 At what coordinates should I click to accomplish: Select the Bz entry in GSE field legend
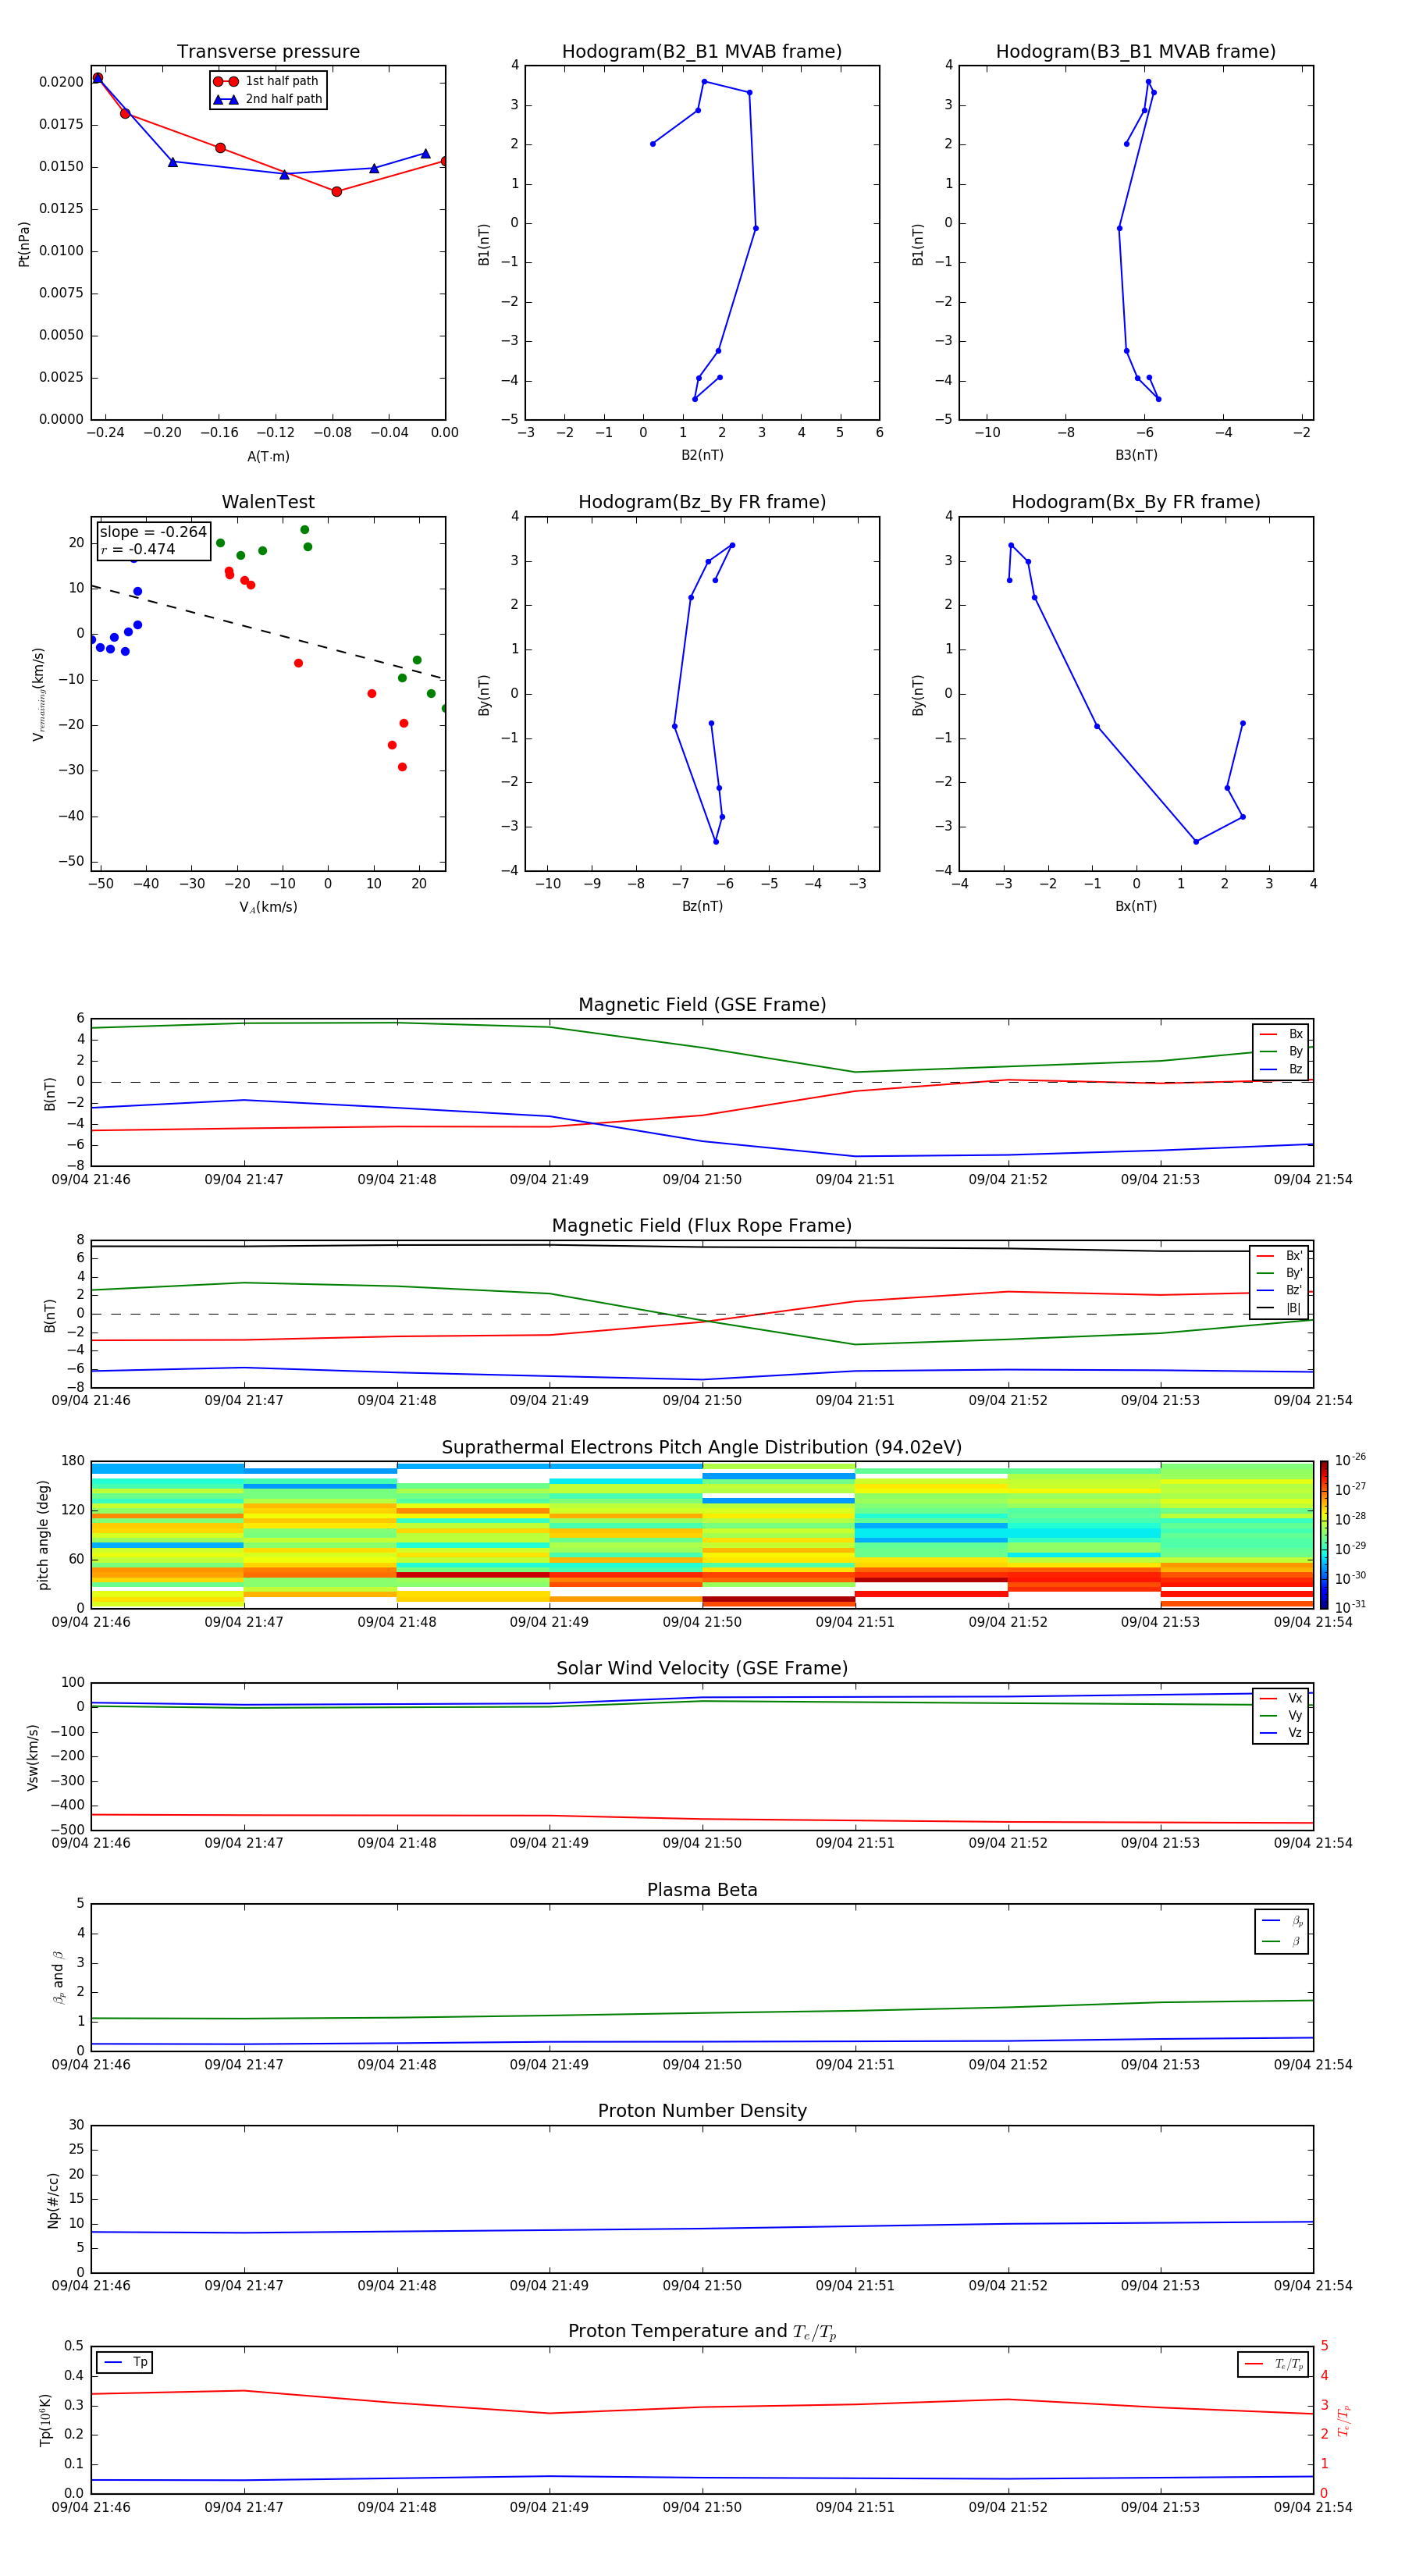click(1281, 1069)
